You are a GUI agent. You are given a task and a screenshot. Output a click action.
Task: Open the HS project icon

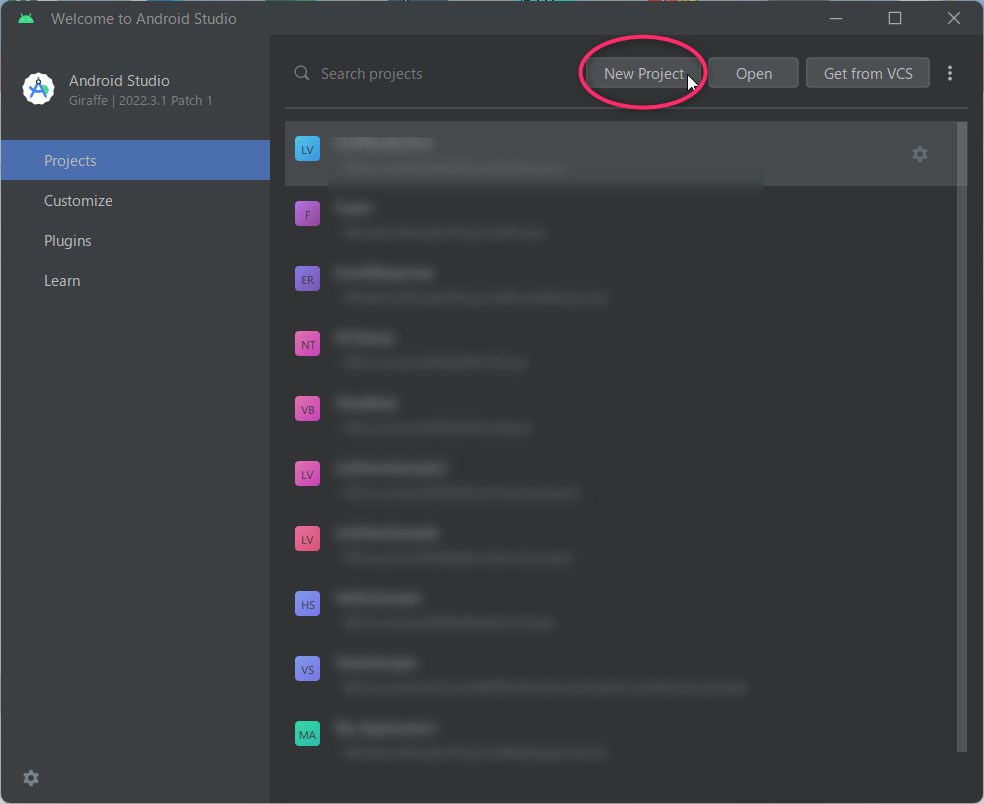[x=308, y=604]
